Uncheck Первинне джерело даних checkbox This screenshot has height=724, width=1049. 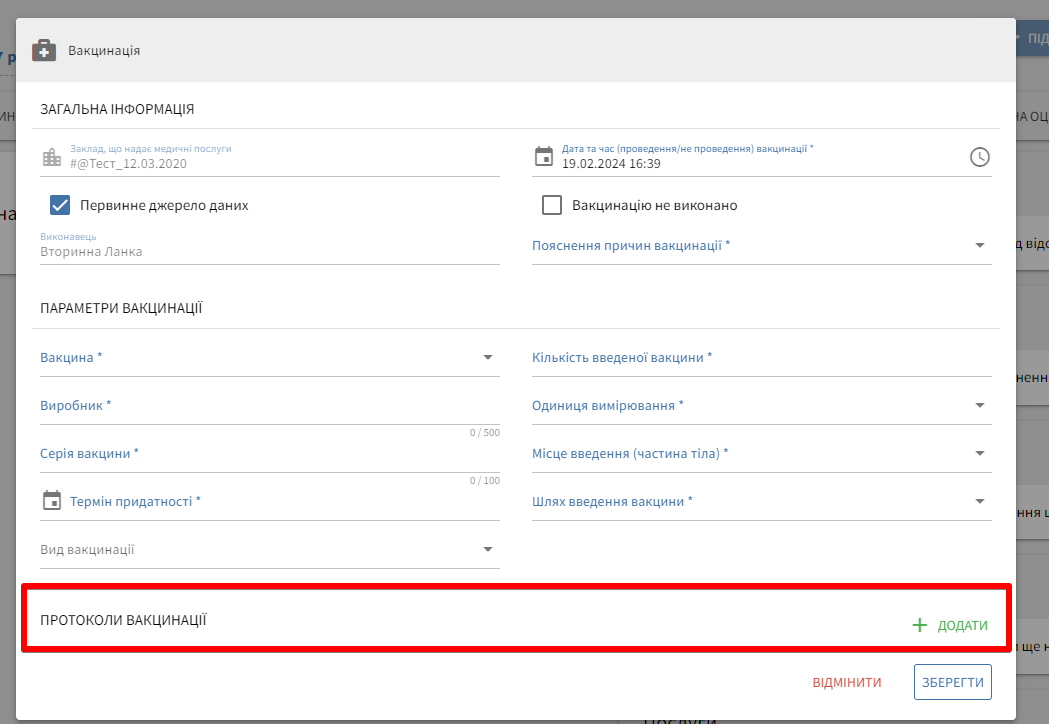[60, 205]
